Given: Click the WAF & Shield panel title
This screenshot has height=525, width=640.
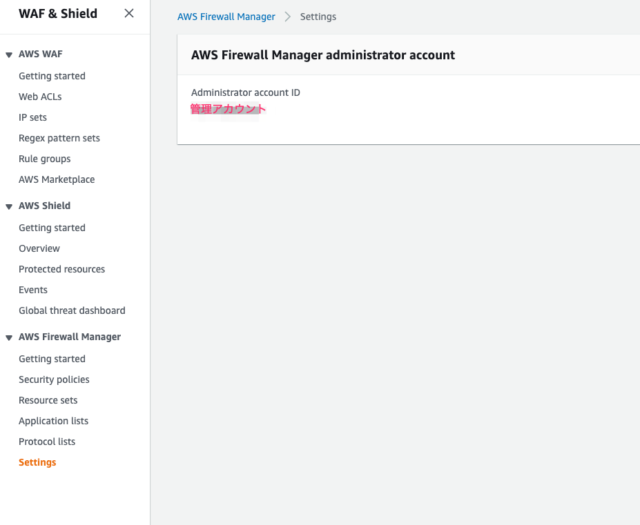Looking at the screenshot, I should point(58,13).
